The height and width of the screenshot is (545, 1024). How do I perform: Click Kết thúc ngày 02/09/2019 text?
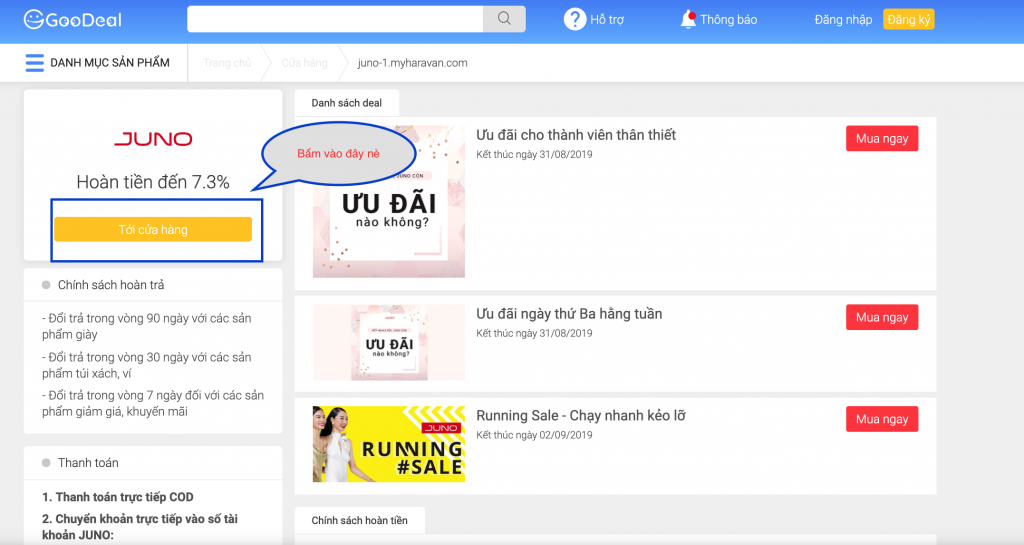click(534, 435)
